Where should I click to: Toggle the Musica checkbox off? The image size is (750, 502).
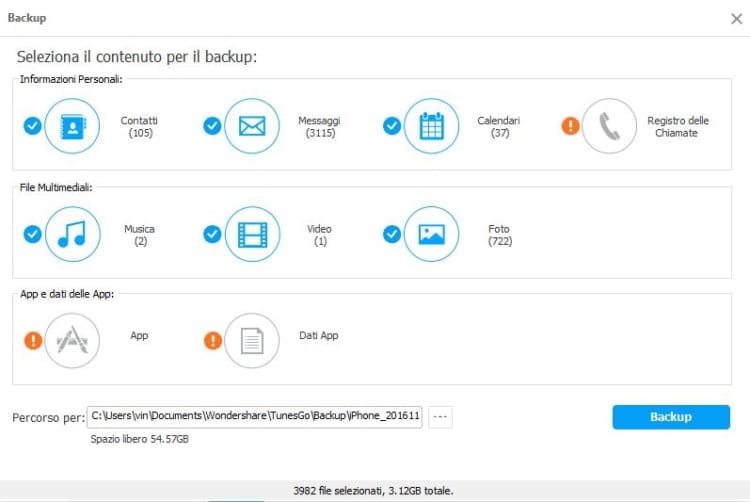coord(32,234)
